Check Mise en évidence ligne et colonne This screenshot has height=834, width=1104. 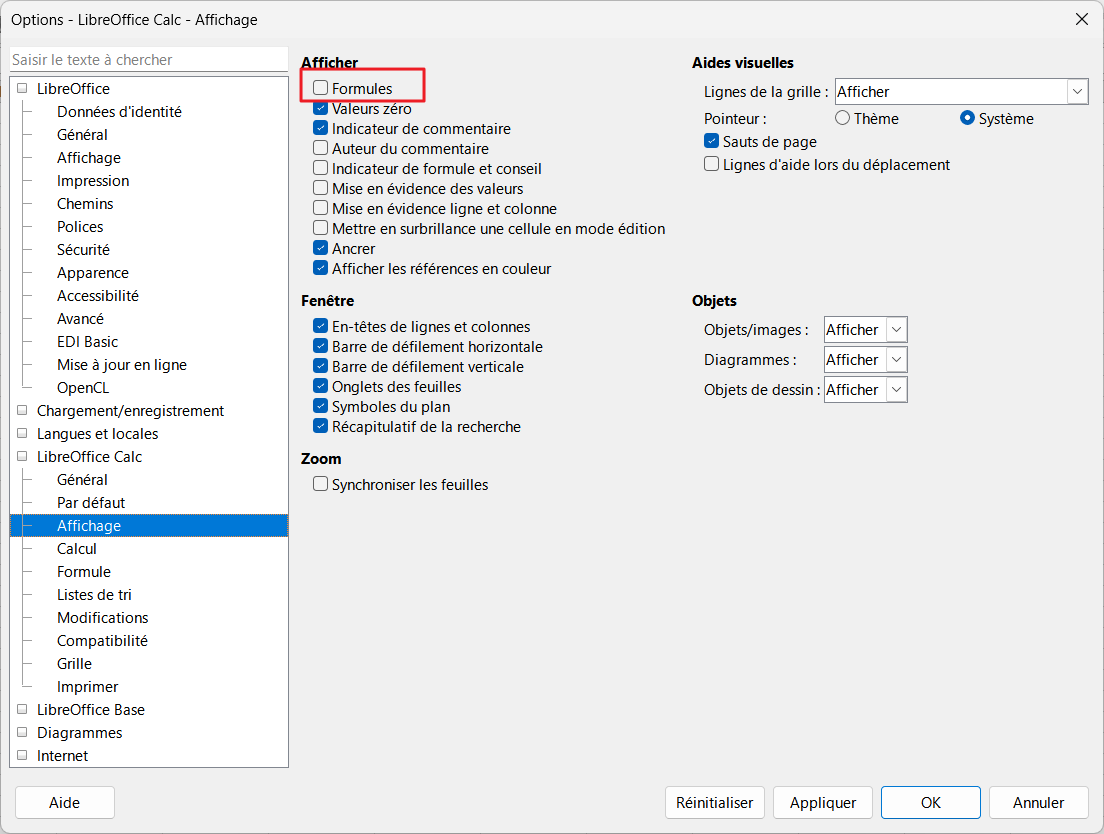point(320,208)
